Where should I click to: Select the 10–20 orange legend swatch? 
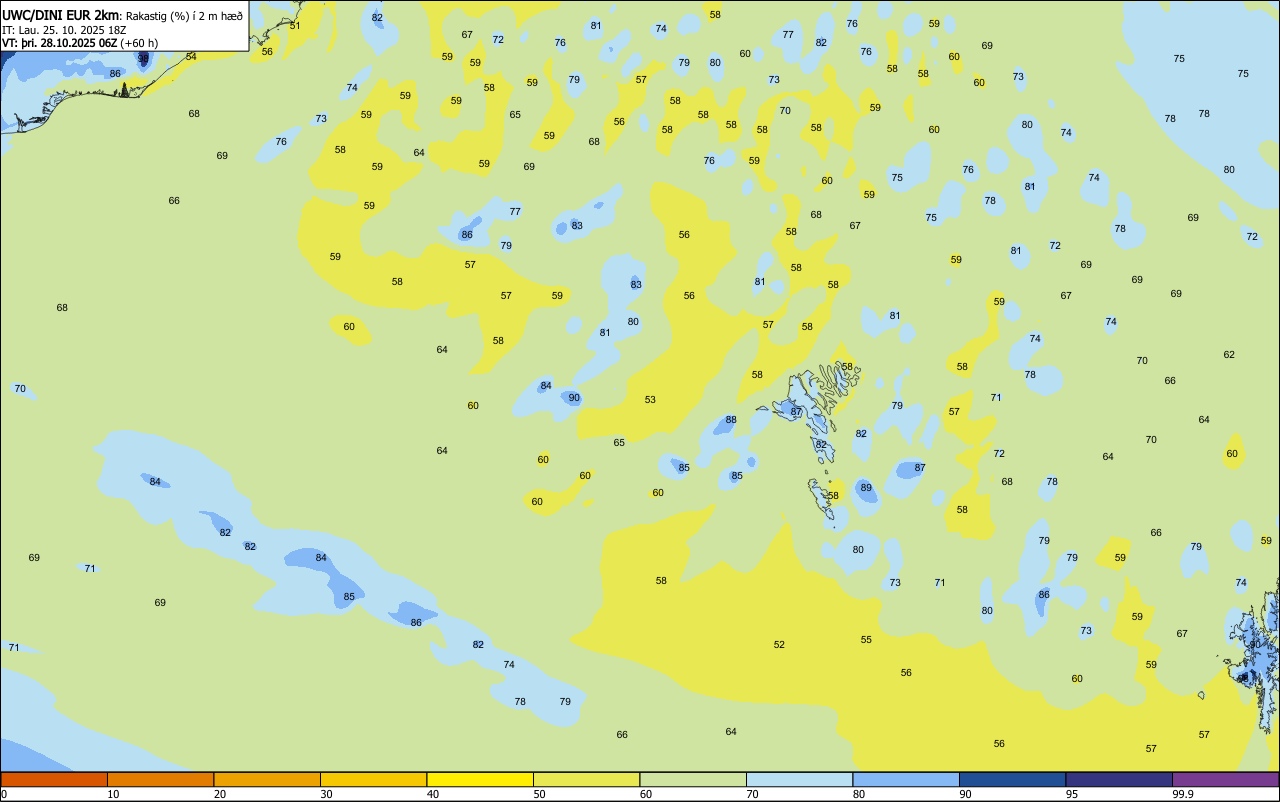tap(160, 779)
